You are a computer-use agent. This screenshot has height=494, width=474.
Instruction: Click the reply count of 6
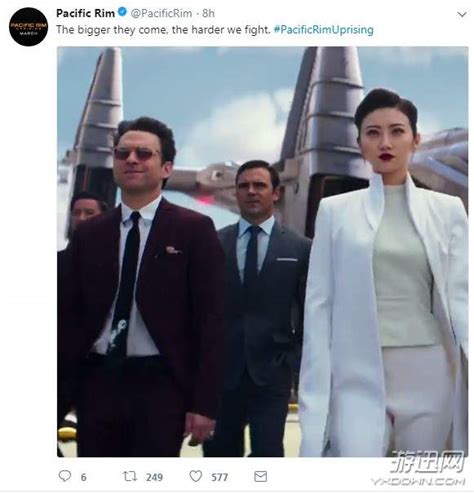coord(83,477)
